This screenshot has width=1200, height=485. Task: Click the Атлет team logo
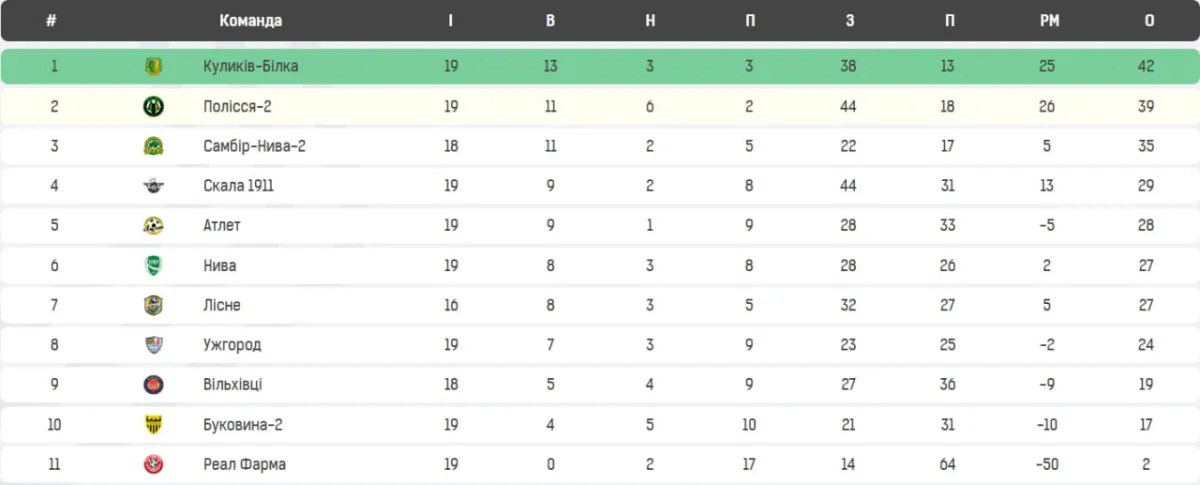point(153,226)
